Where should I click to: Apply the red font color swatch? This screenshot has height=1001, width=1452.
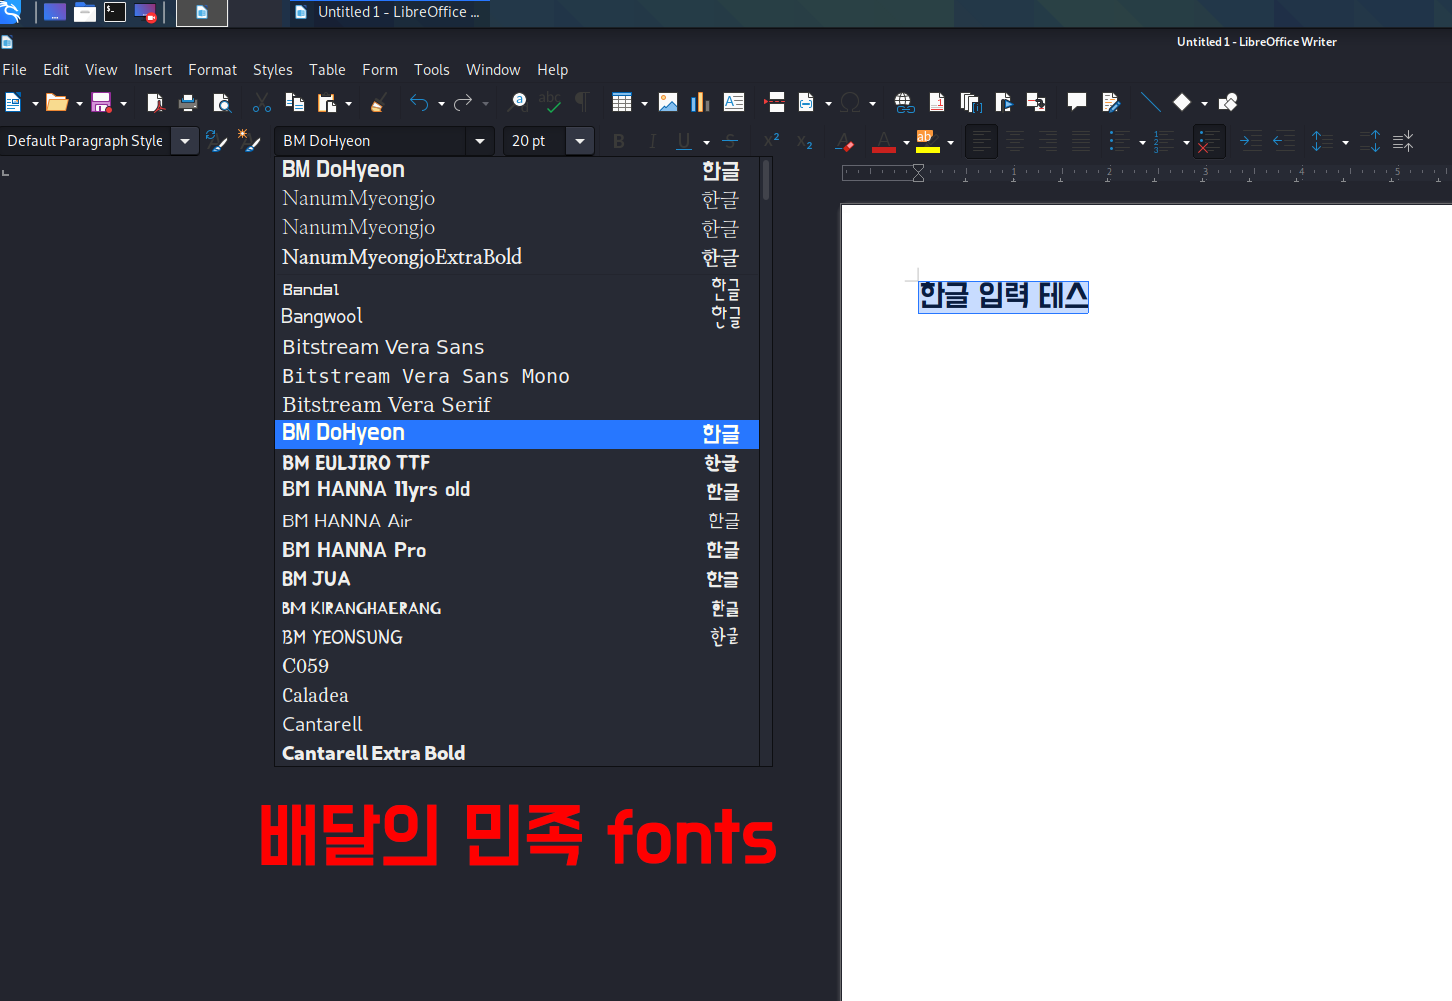click(x=884, y=142)
